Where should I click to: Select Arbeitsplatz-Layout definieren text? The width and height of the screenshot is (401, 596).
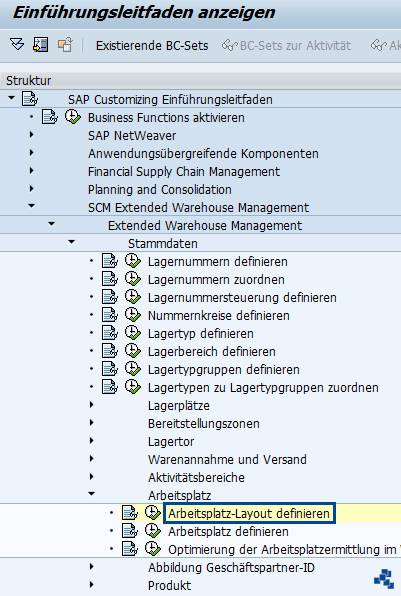249,514
